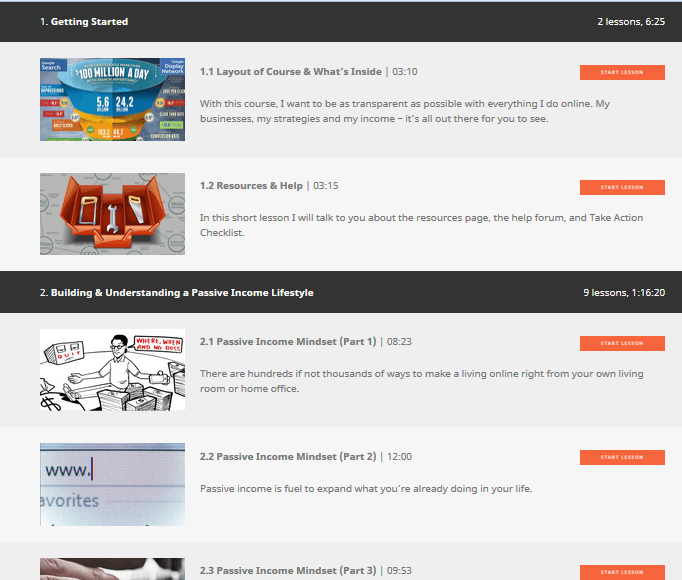Image resolution: width=682 pixels, height=580 pixels.
Task: Select the 12:00 duration of lesson 2.2
Action: click(399, 456)
